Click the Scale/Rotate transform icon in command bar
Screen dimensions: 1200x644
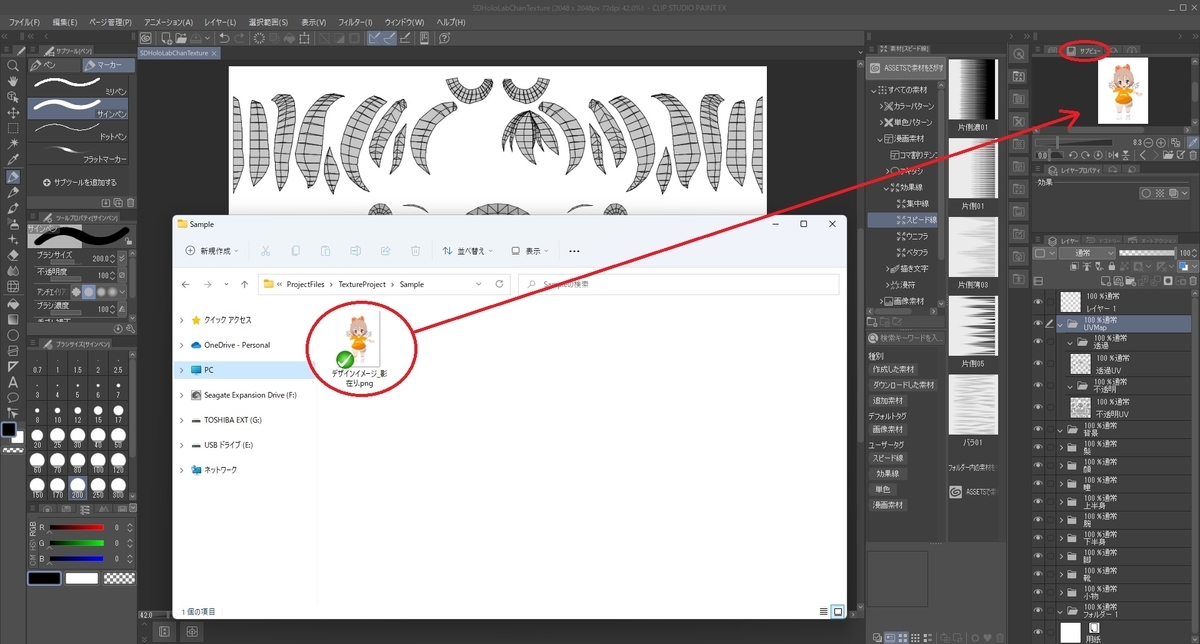[x=304, y=38]
